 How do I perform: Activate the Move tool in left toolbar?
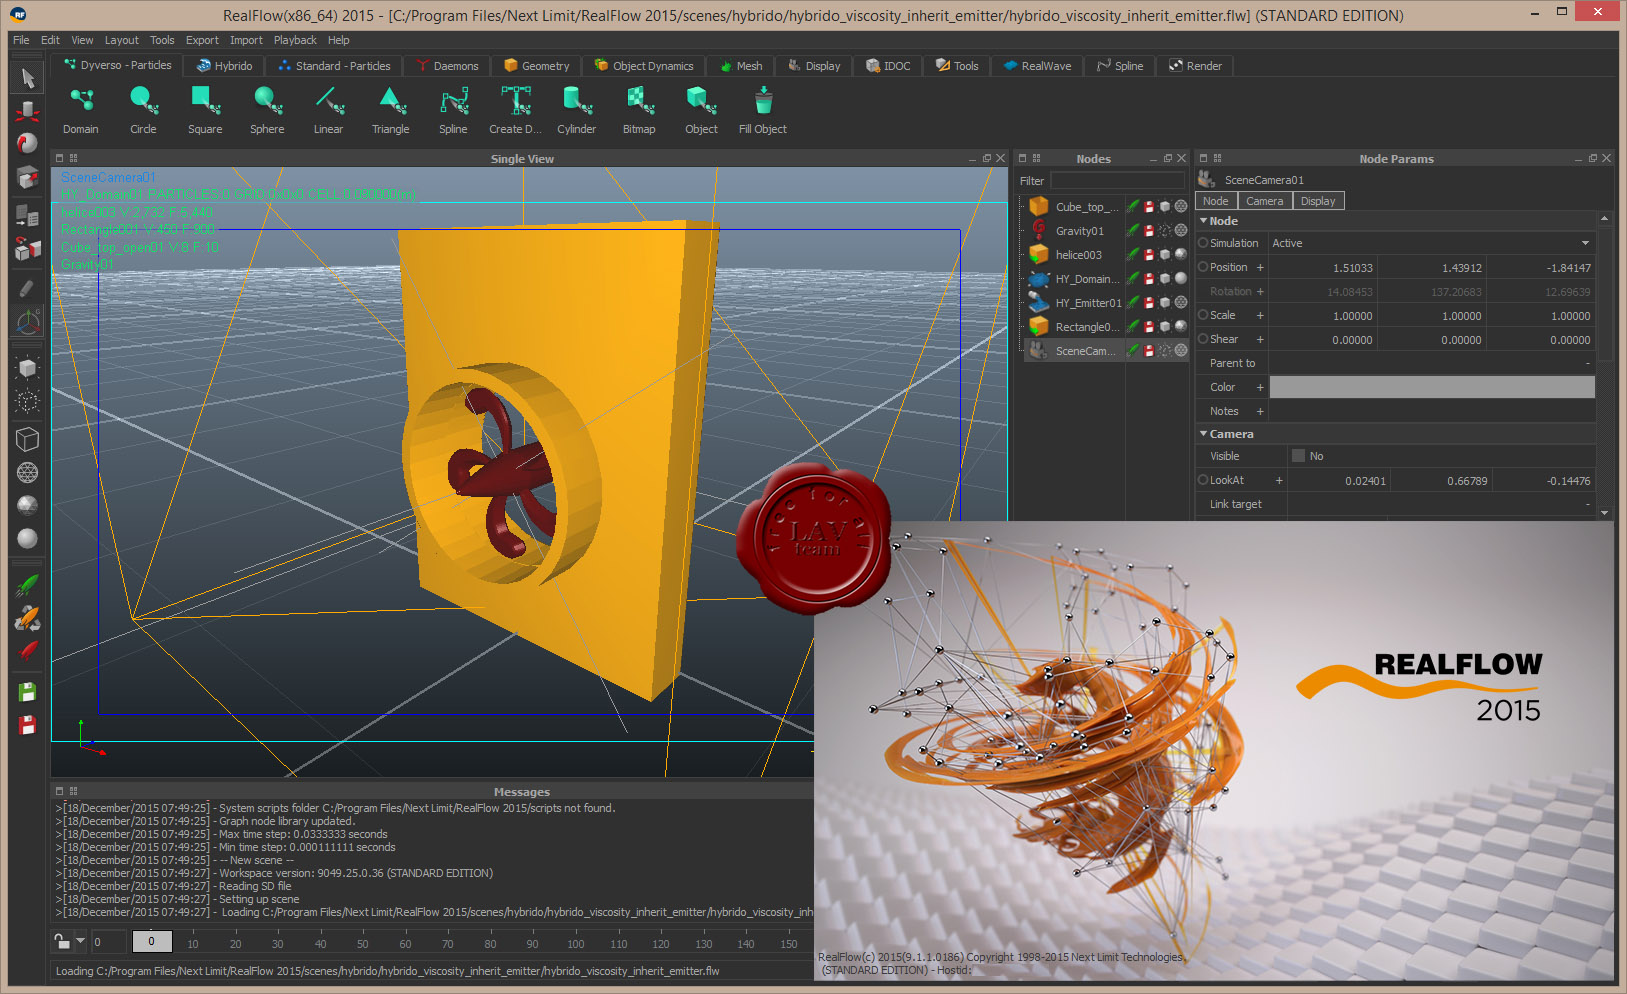27,111
